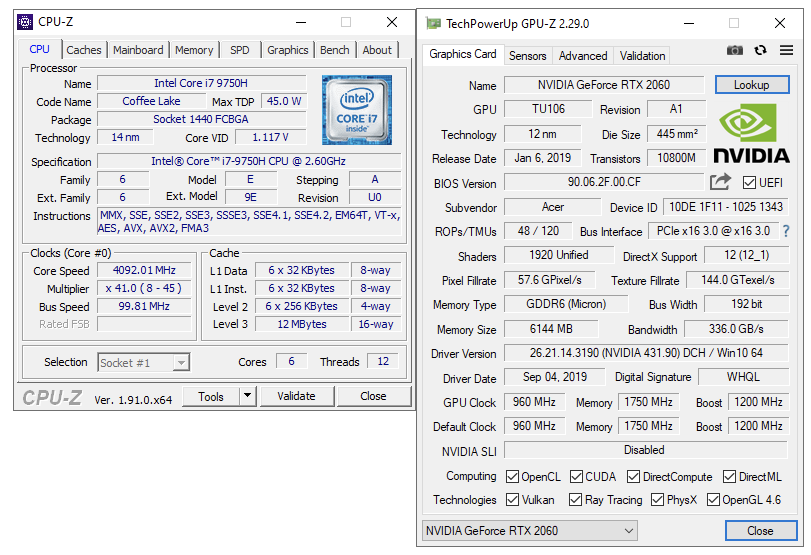This screenshot has width=811, height=555.
Task: Toggle the Ray Tracing checkbox
Action: click(x=575, y=500)
